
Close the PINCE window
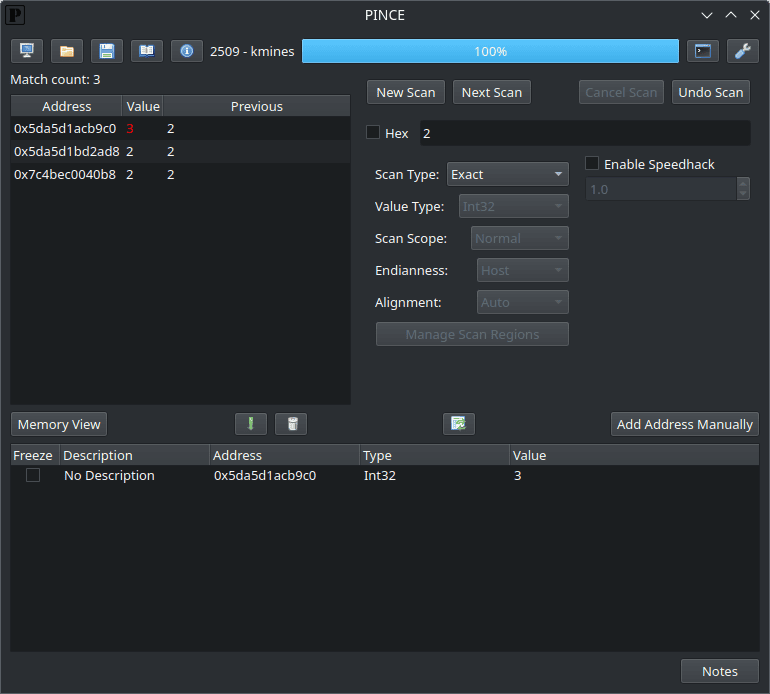pyautogui.click(x=755, y=15)
